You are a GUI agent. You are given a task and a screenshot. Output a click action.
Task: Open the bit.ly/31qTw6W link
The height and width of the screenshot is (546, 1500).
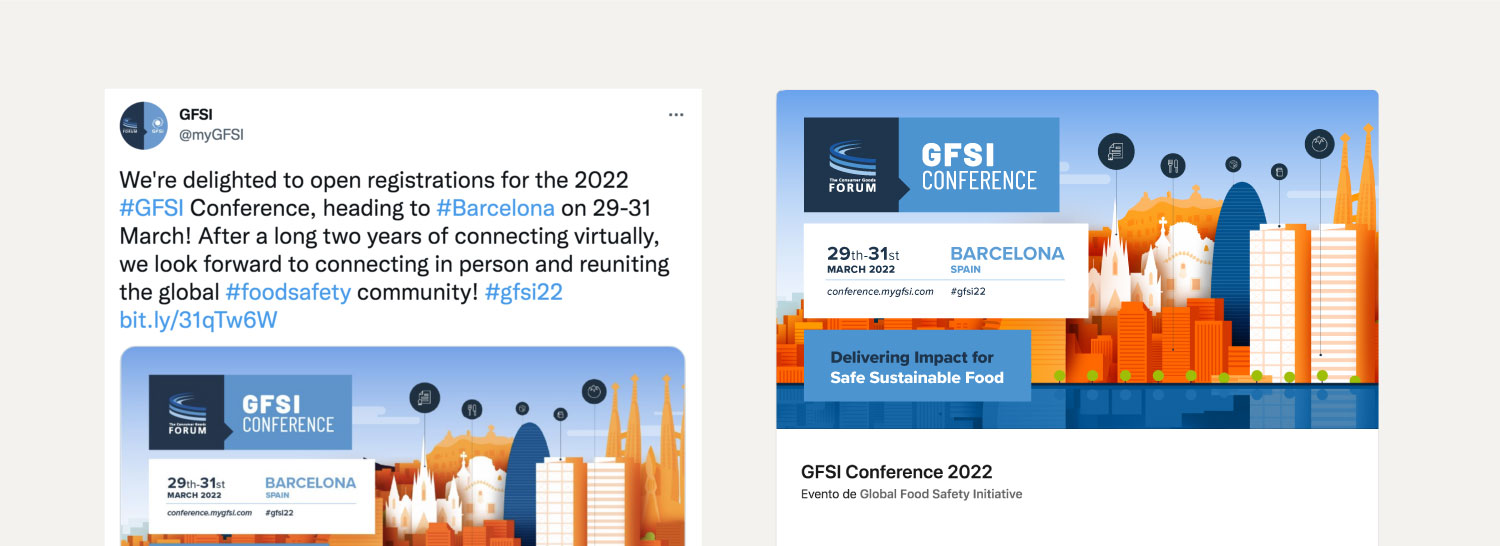coord(198,320)
